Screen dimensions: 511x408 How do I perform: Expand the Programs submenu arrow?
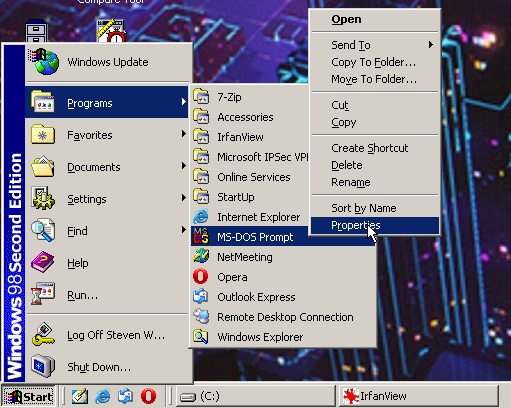(183, 102)
